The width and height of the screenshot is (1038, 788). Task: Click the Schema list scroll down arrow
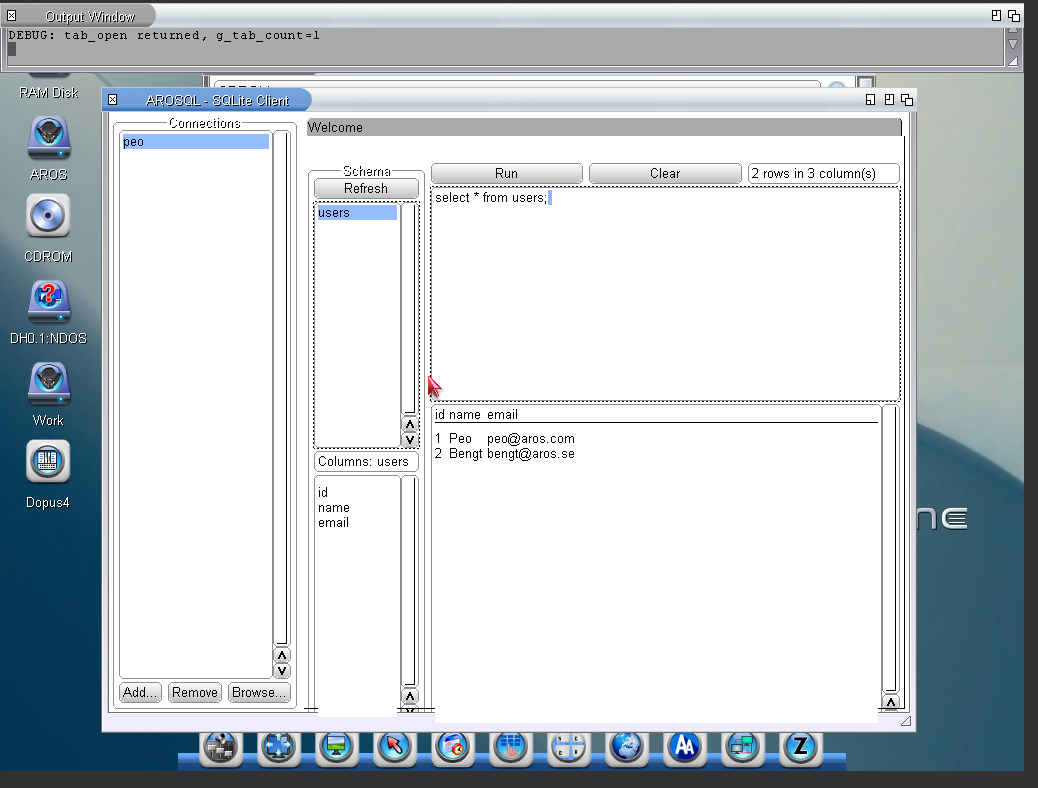point(410,440)
